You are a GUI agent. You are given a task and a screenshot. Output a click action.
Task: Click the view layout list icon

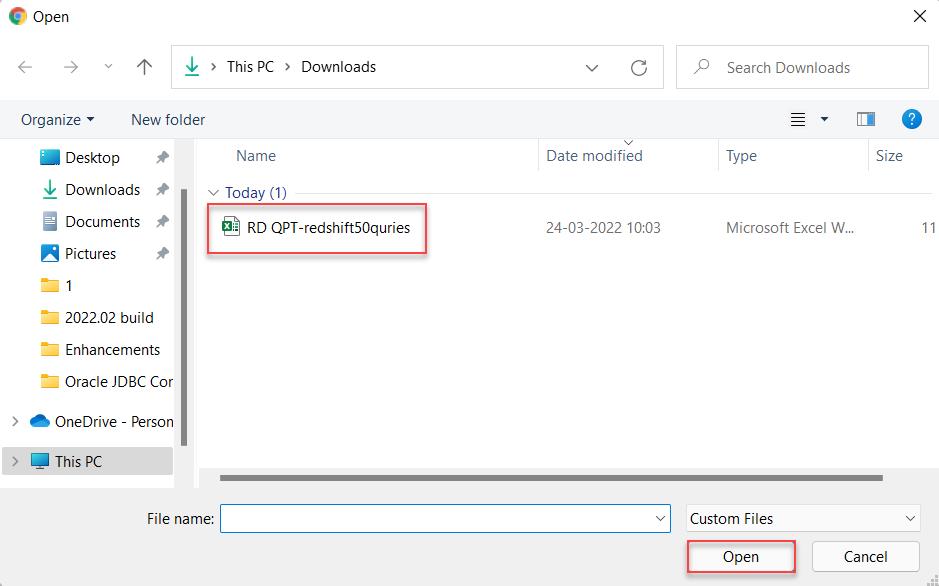pos(798,120)
